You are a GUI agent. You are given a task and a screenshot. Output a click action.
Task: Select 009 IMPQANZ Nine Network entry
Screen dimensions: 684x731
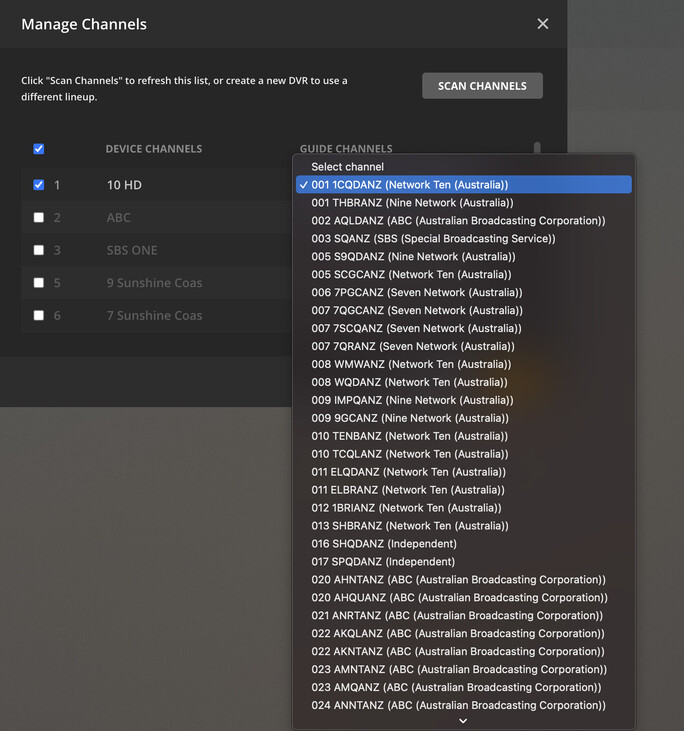pyautogui.click(x=412, y=400)
